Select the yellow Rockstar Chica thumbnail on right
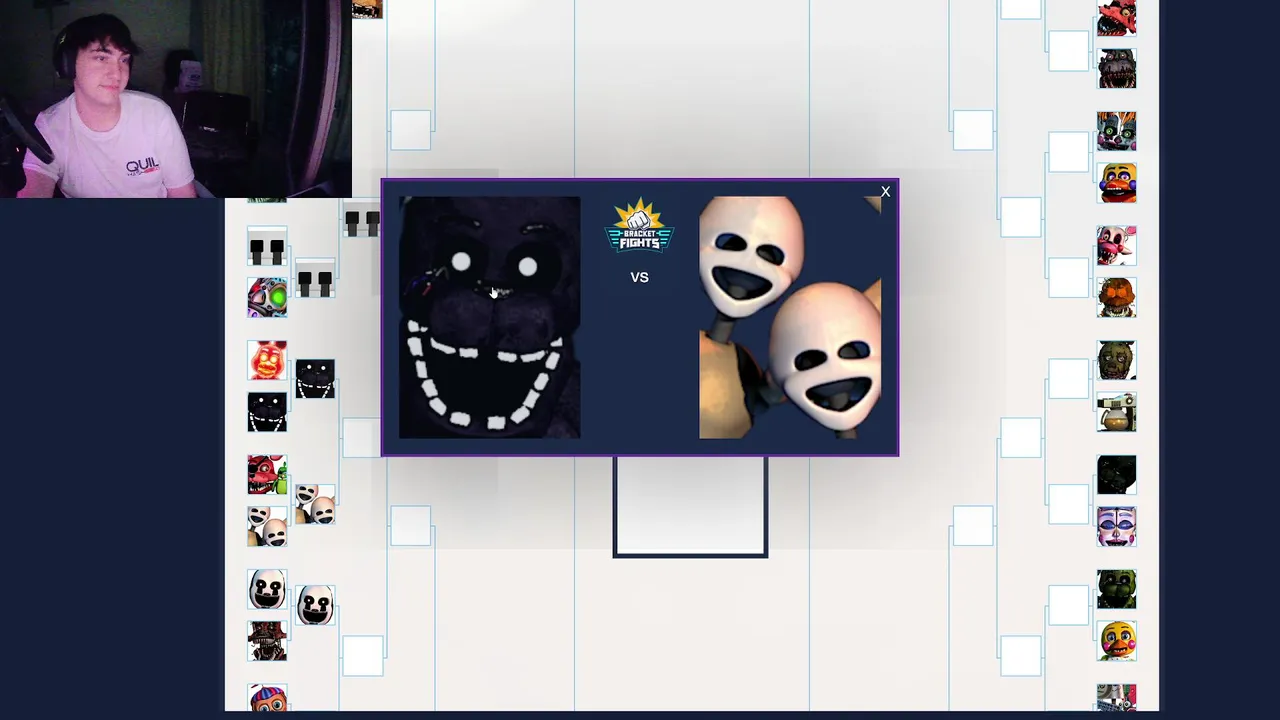Viewport: 1280px width, 720px height. coord(1116,183)
